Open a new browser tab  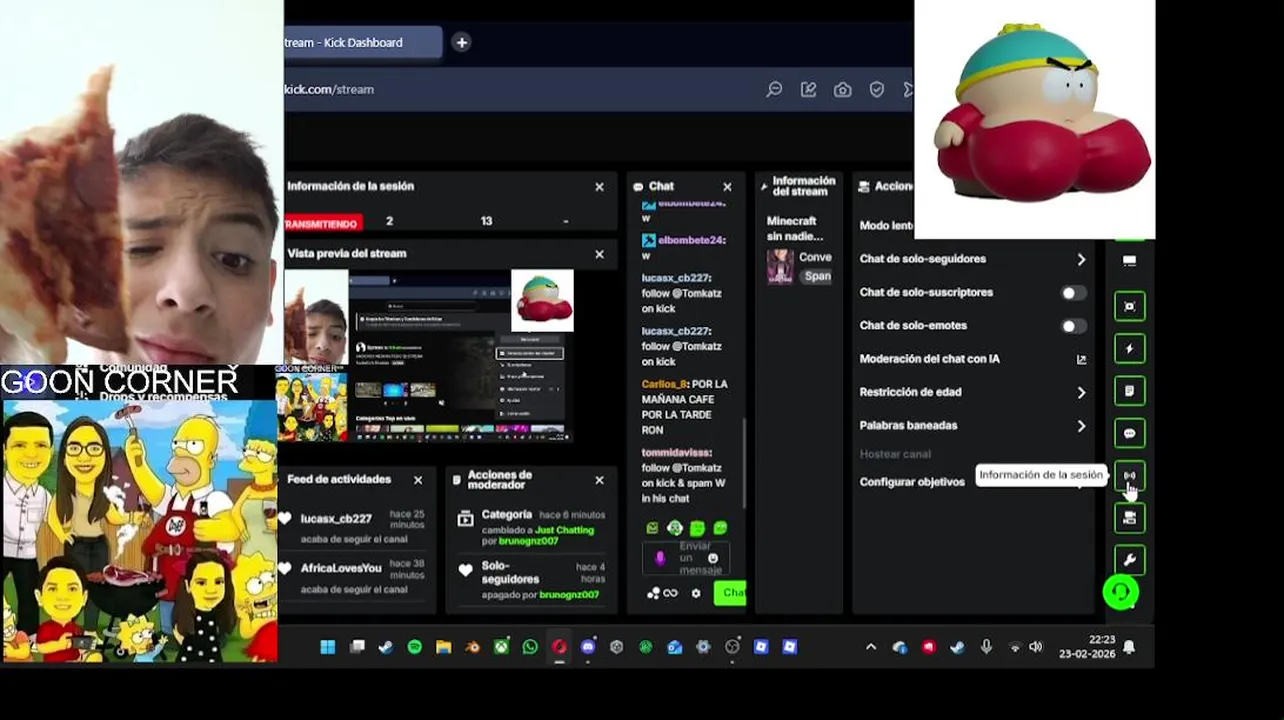coord(461,42)
